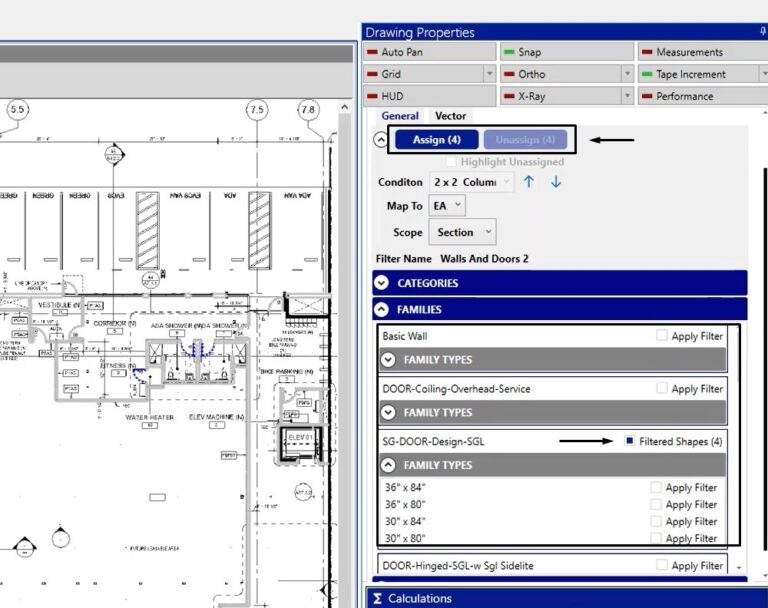Screen dimensions: 768x608
Task: Expand FAMILY TYPES under Basic Wall
Action: 388,360
